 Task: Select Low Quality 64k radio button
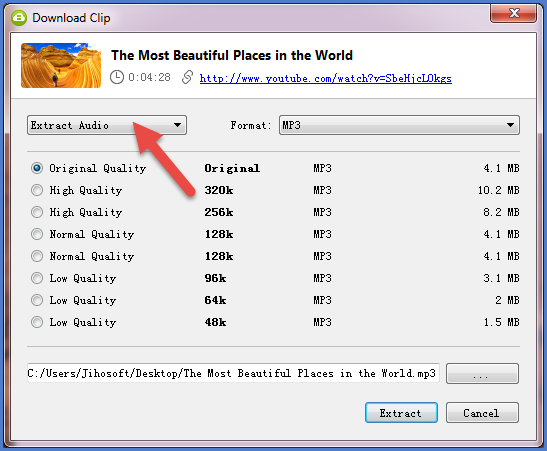click(37, 300)
